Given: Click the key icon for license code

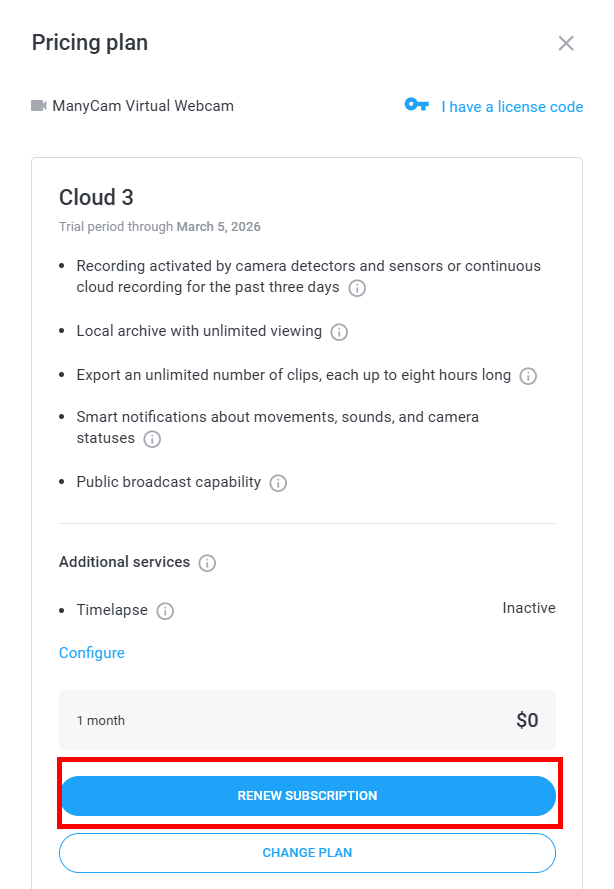Looking at the screenshot, I should tap(416, 105).
